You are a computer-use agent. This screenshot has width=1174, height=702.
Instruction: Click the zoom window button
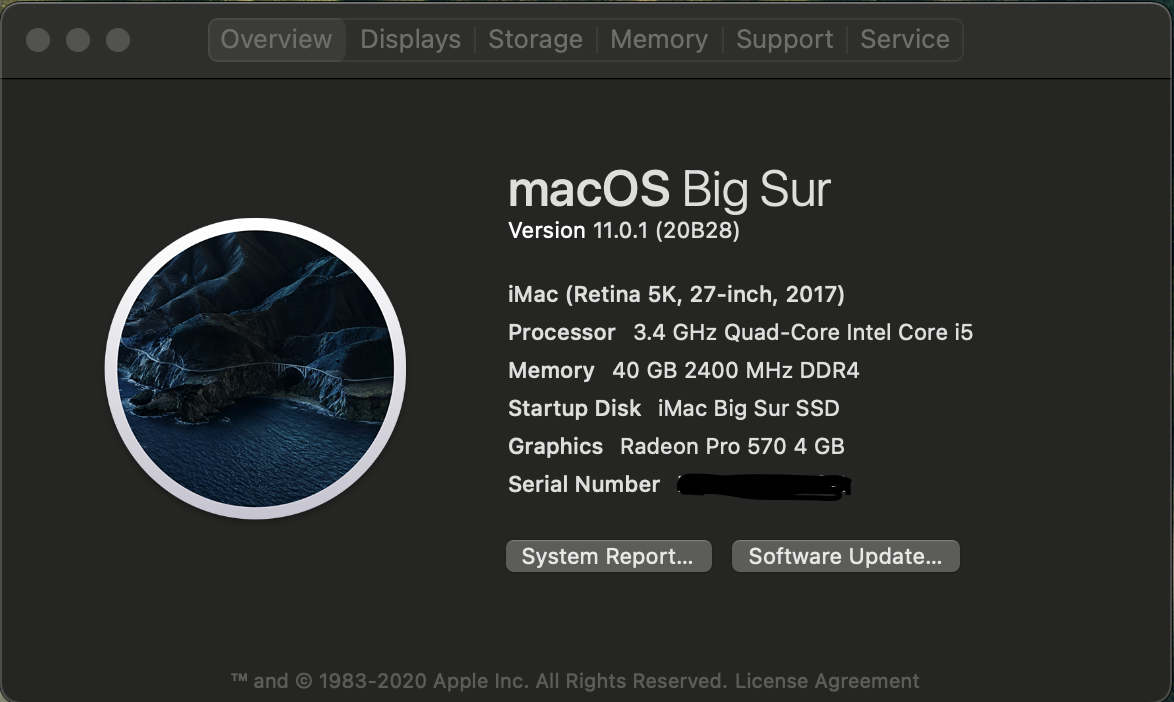pyautogui.click(x=118, y=40)
